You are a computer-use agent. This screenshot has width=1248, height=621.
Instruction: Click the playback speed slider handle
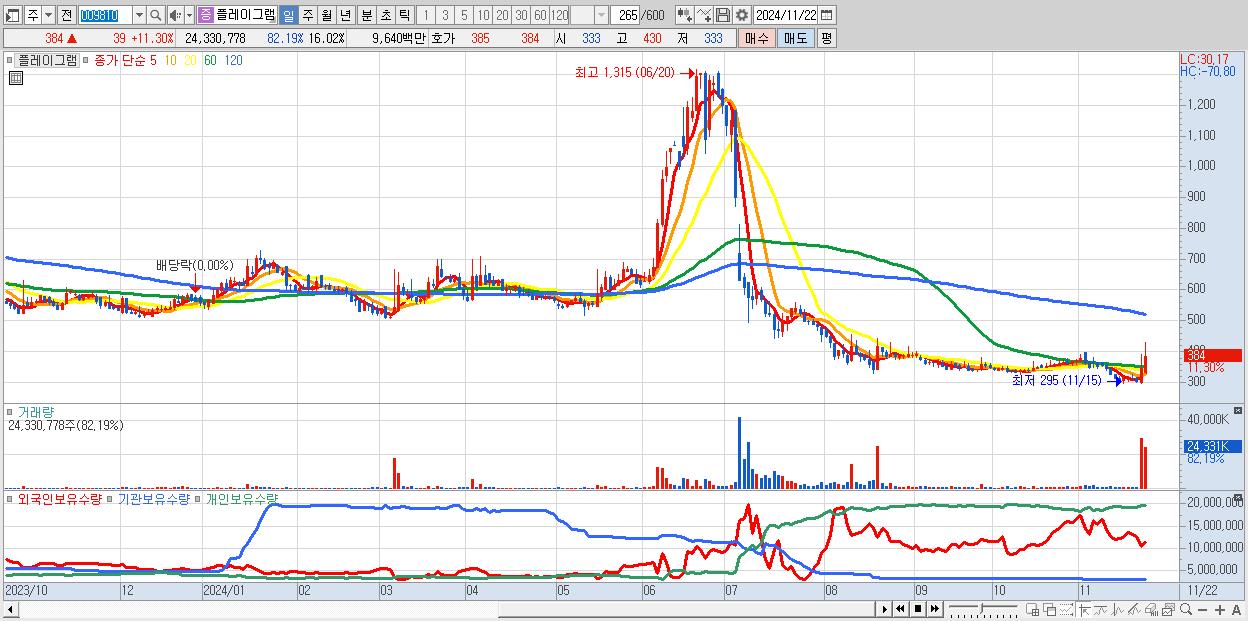[982, 608]
